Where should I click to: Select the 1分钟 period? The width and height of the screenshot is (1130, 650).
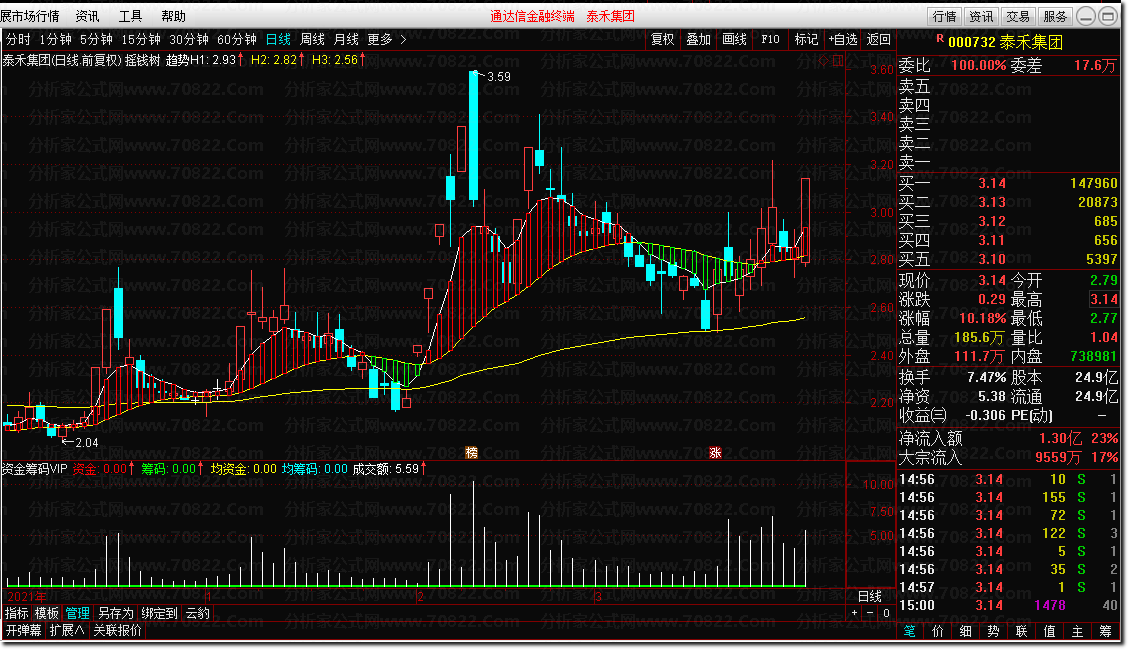click(x=55, y=40)
